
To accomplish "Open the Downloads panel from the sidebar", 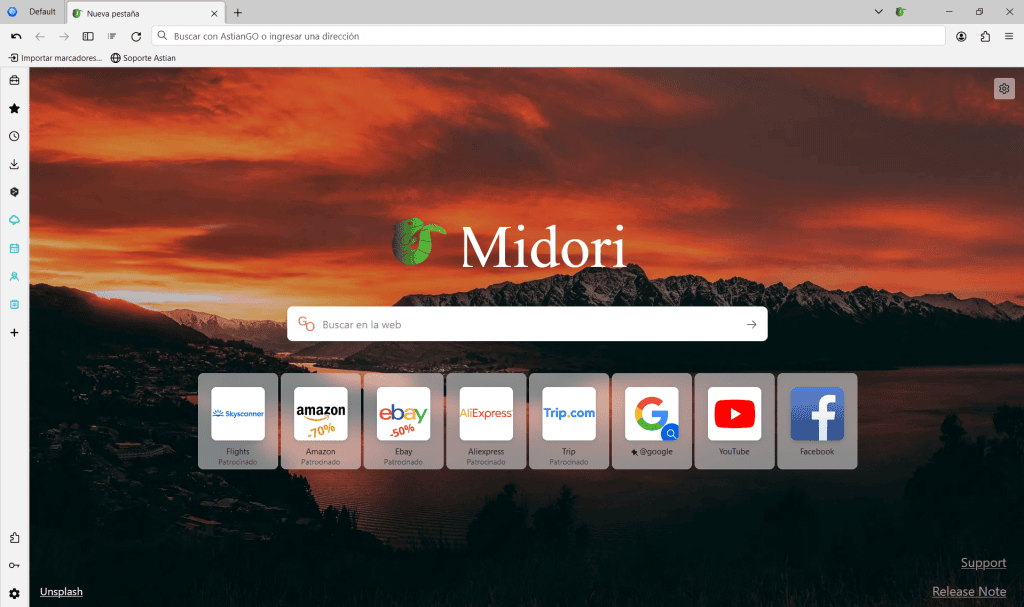I will pos(14,163).
